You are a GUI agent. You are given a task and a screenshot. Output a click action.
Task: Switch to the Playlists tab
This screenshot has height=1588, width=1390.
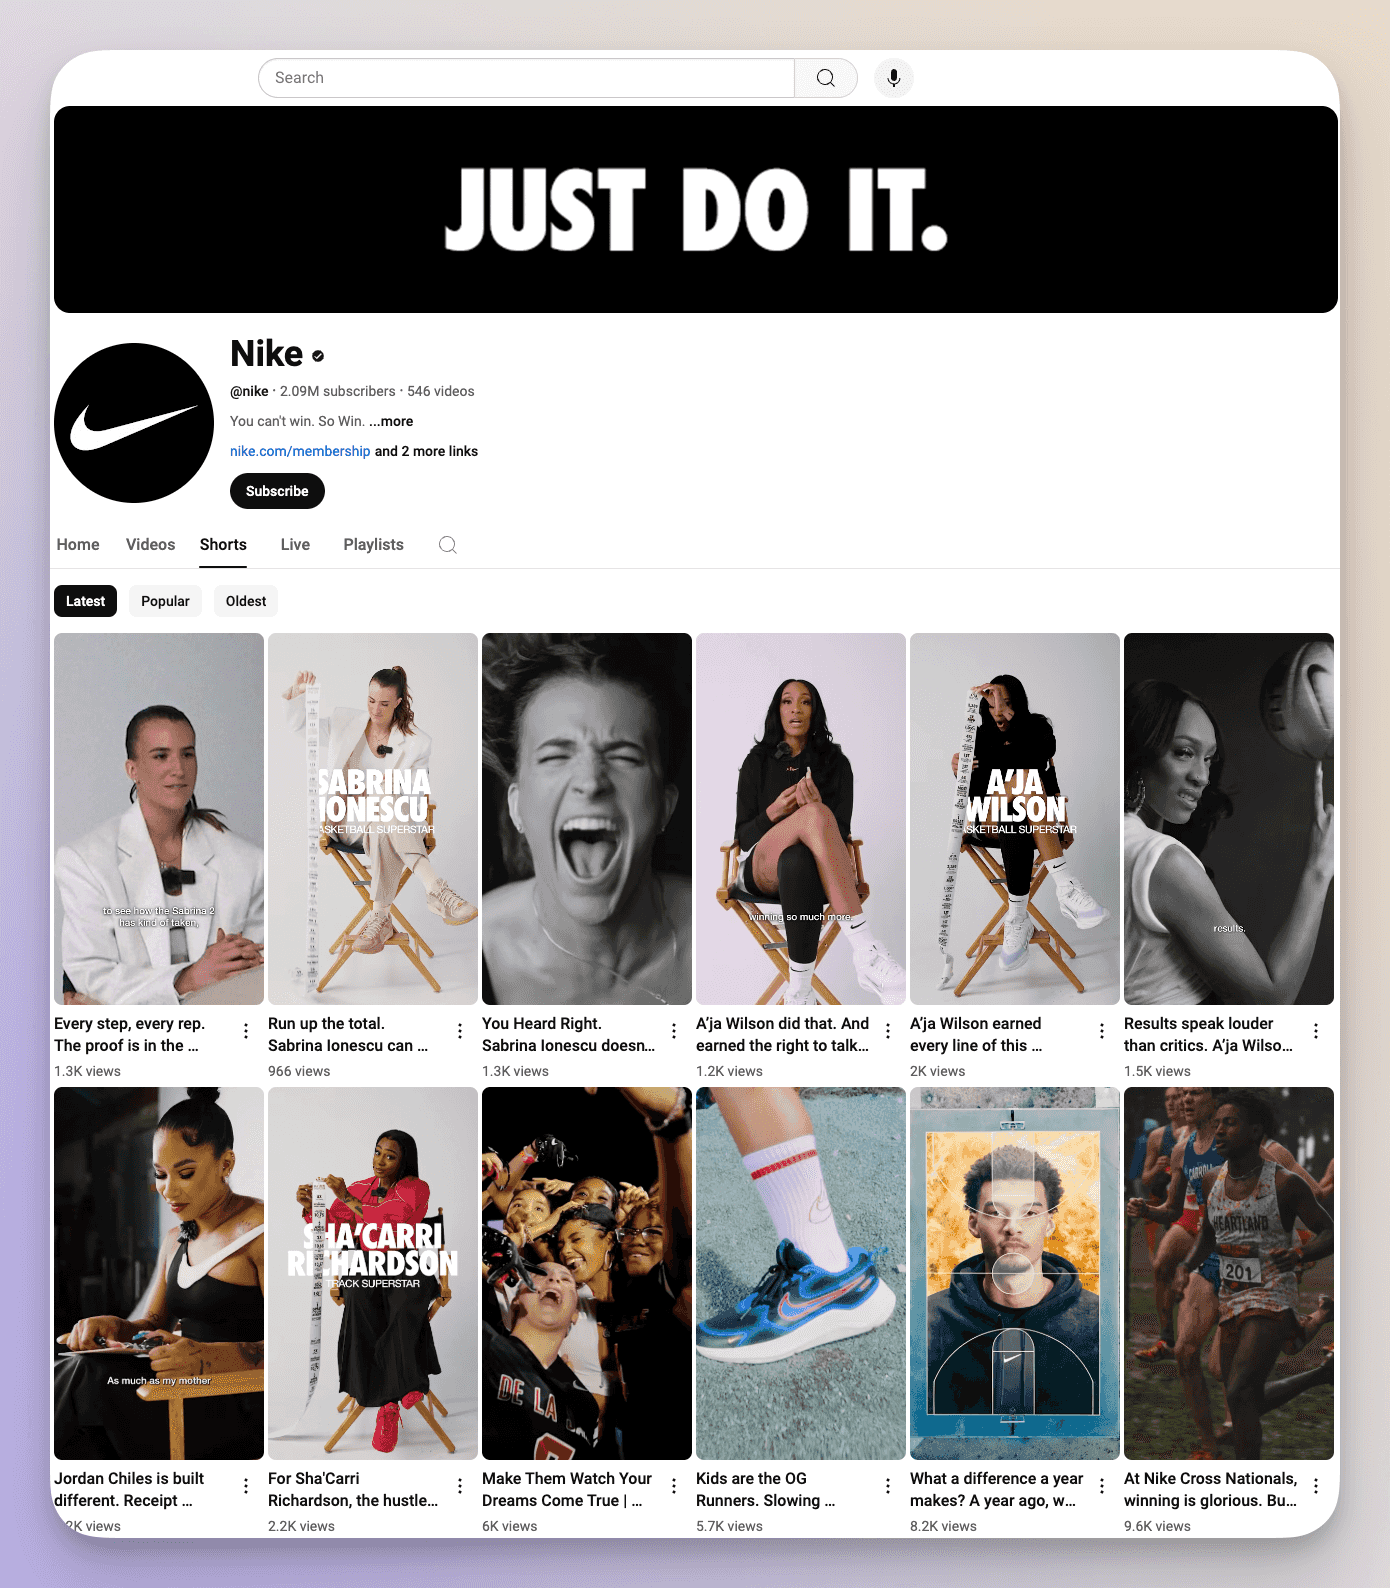(373, 544)
